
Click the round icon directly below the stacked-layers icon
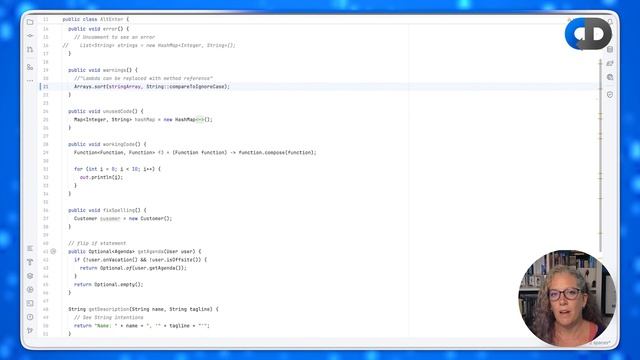pyautogui.click(x=30, y=290)
